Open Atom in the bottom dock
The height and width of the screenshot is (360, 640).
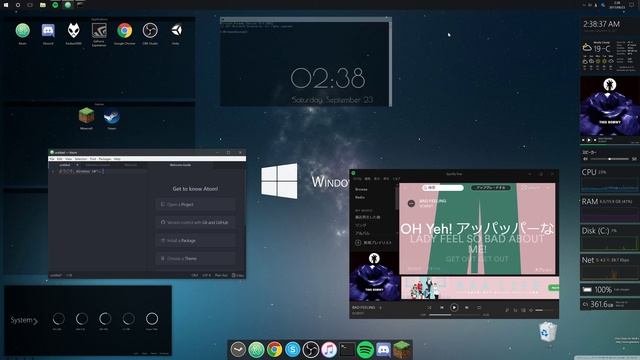pyautogui.click(x=256, y=350)
